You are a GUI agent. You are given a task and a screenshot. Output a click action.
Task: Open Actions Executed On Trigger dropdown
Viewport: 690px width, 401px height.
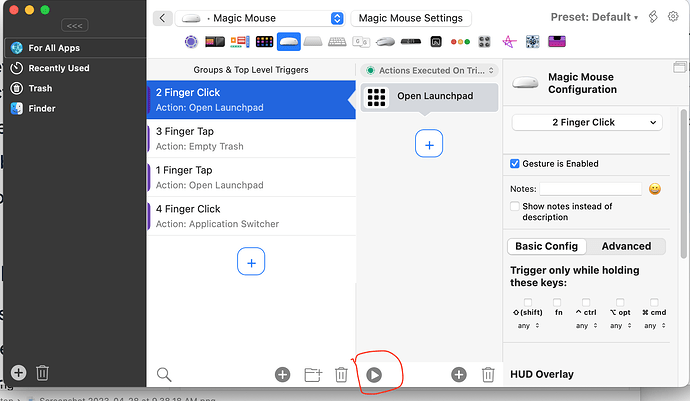tap(429, 70)
